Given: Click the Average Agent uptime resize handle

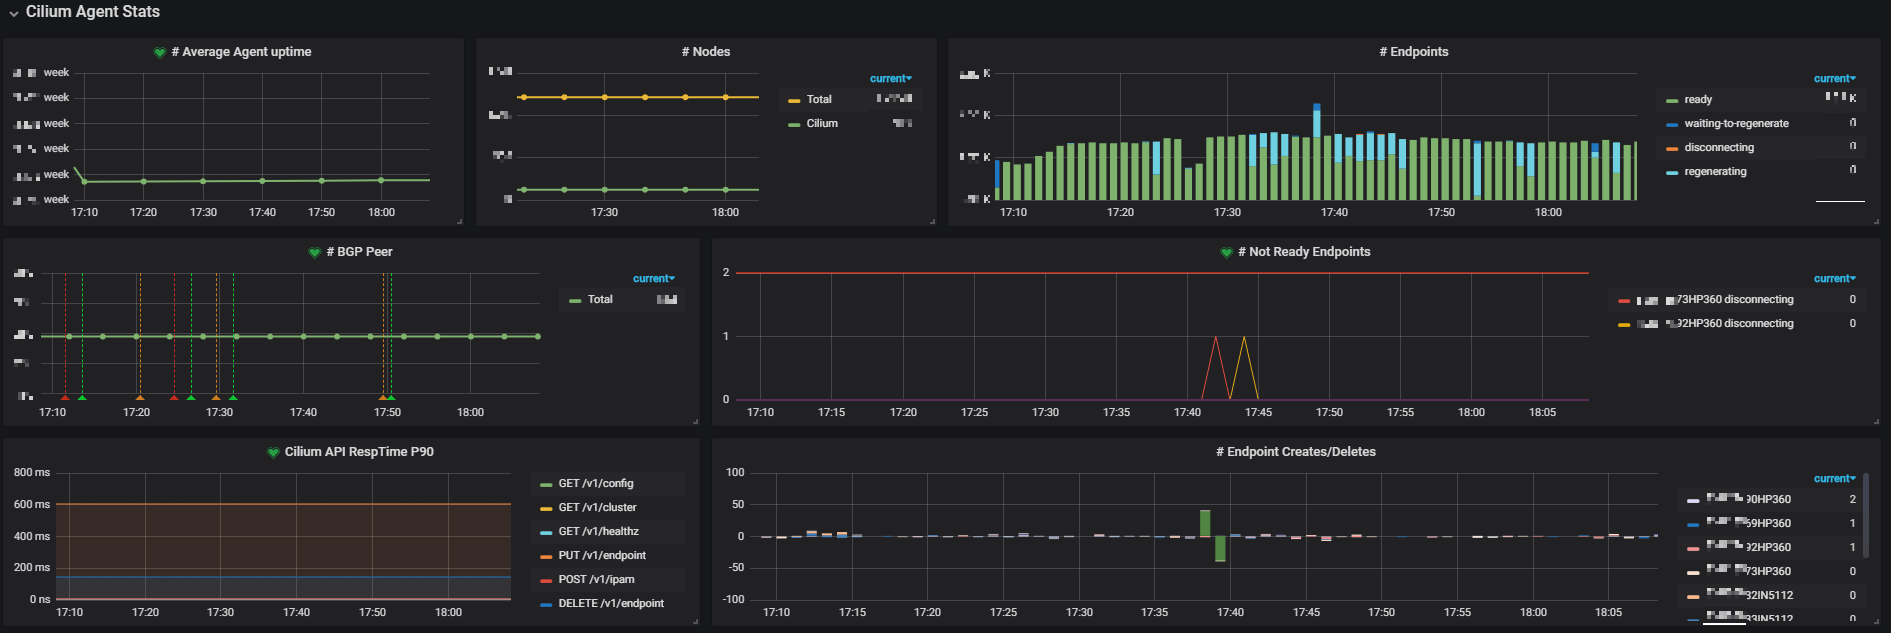Looking at the screenshot, I should point(459,221).
